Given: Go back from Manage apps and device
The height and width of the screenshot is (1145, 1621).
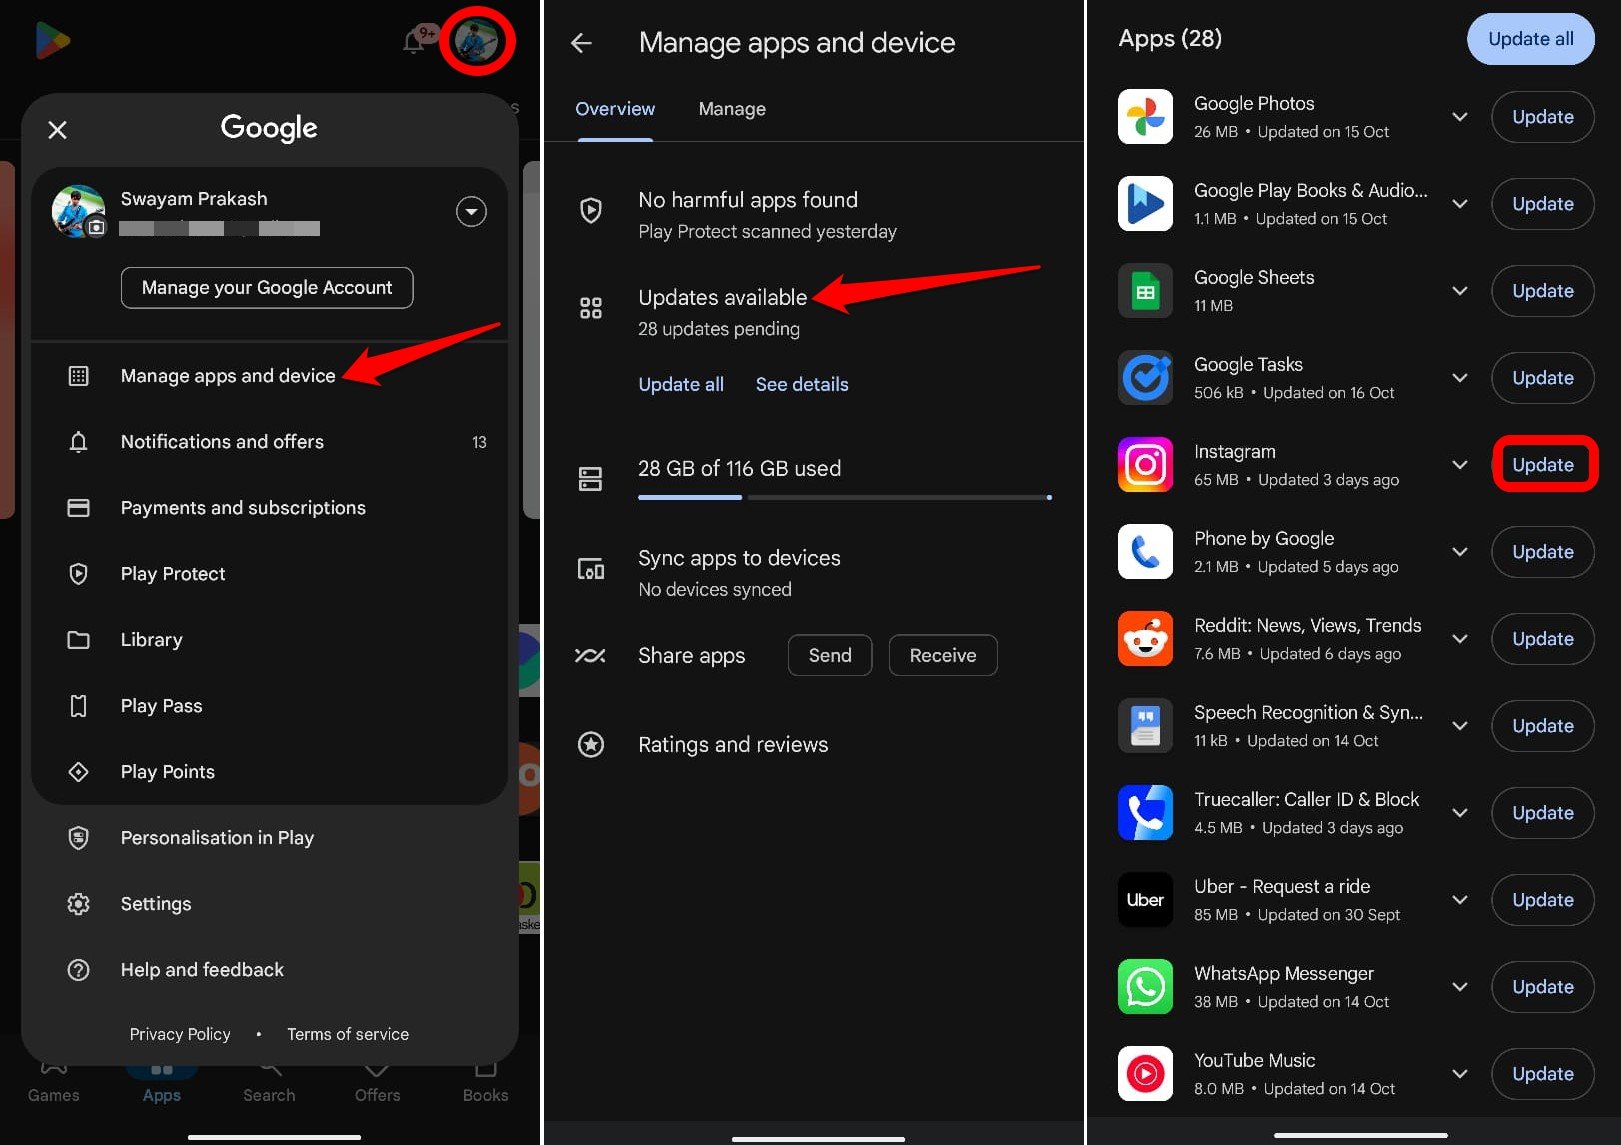Looking at the screenshot, I should tap(581, 43).
